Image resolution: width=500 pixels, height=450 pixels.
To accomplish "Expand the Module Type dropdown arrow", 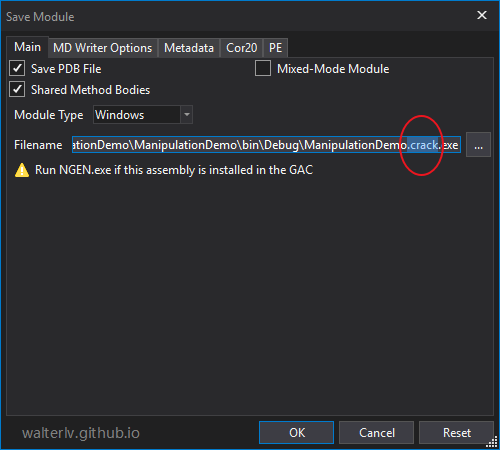I will click(x=187, y=115).
